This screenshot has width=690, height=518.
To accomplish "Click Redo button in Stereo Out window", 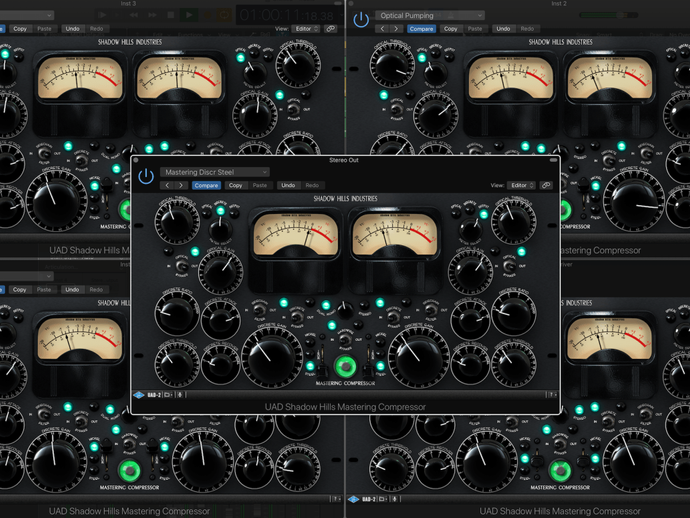I will (x=312, y=185).
